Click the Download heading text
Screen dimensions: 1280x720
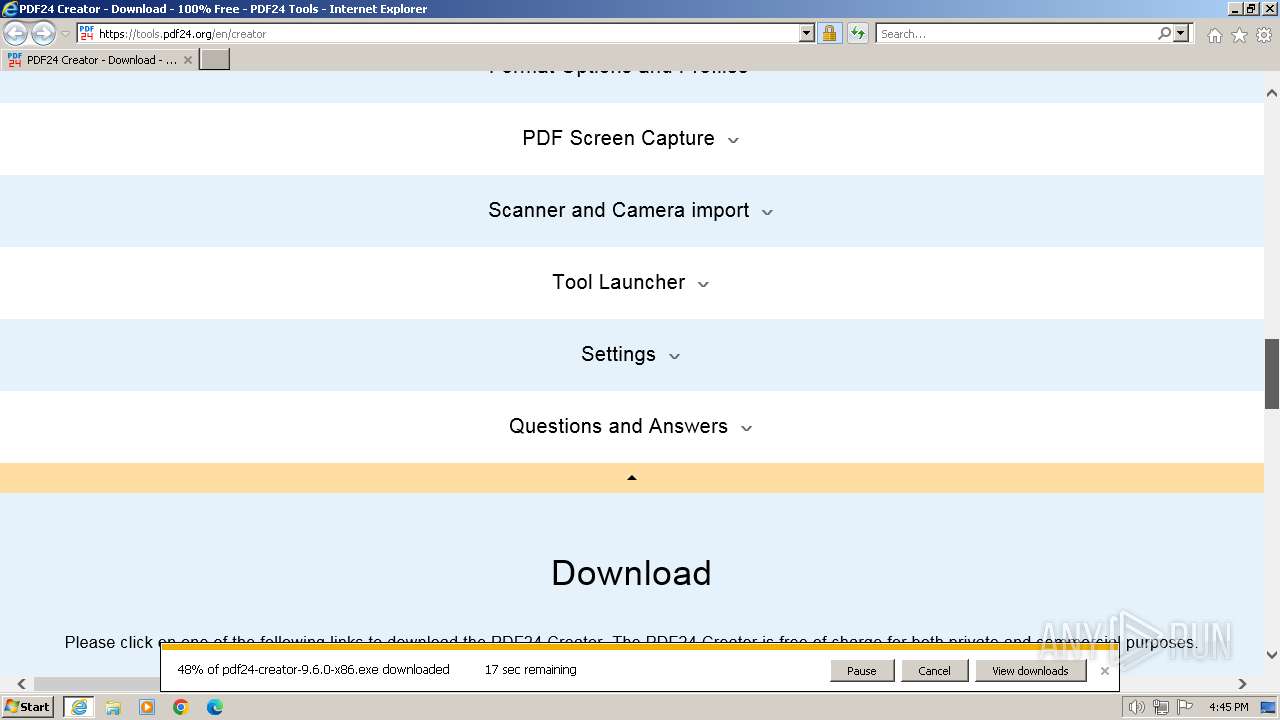click(x=631, y=573)
